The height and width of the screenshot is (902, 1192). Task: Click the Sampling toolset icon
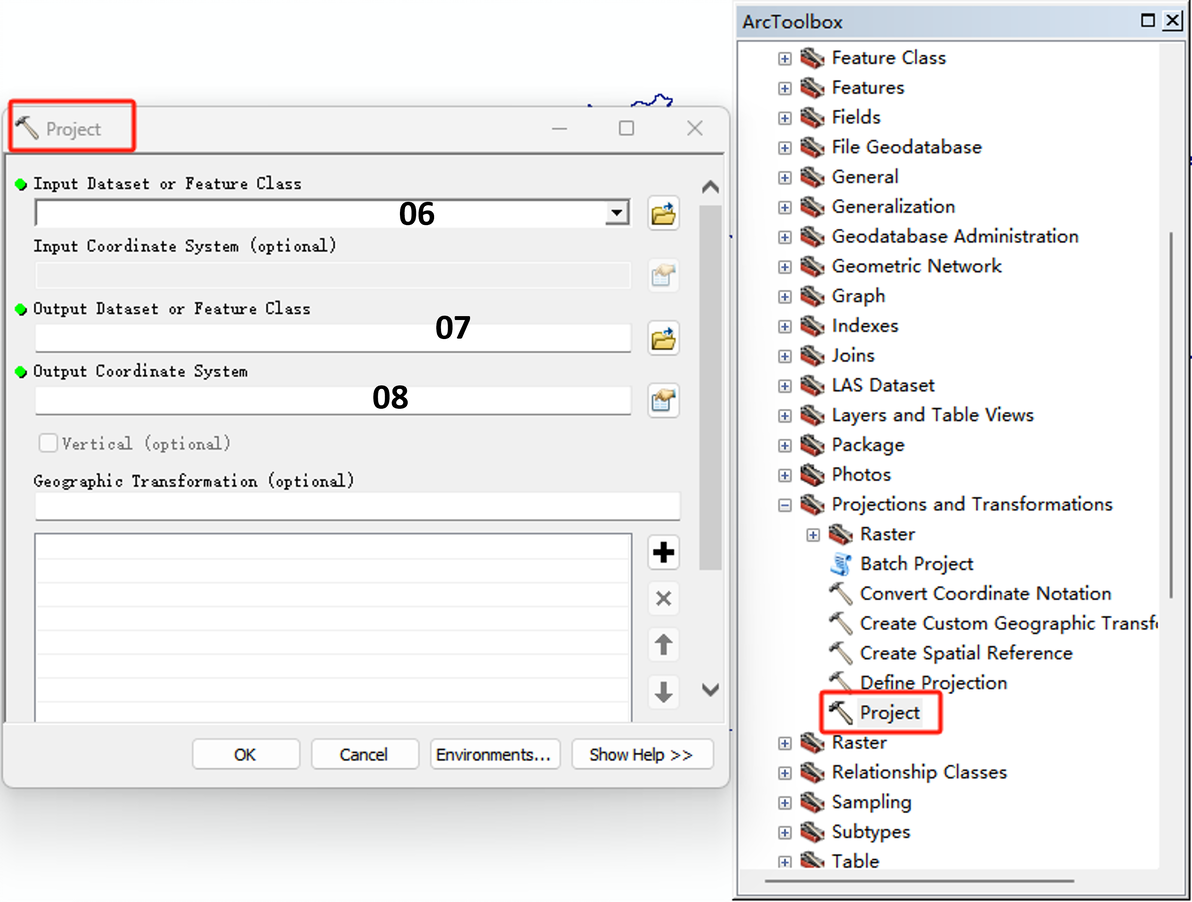click(812, 802)
